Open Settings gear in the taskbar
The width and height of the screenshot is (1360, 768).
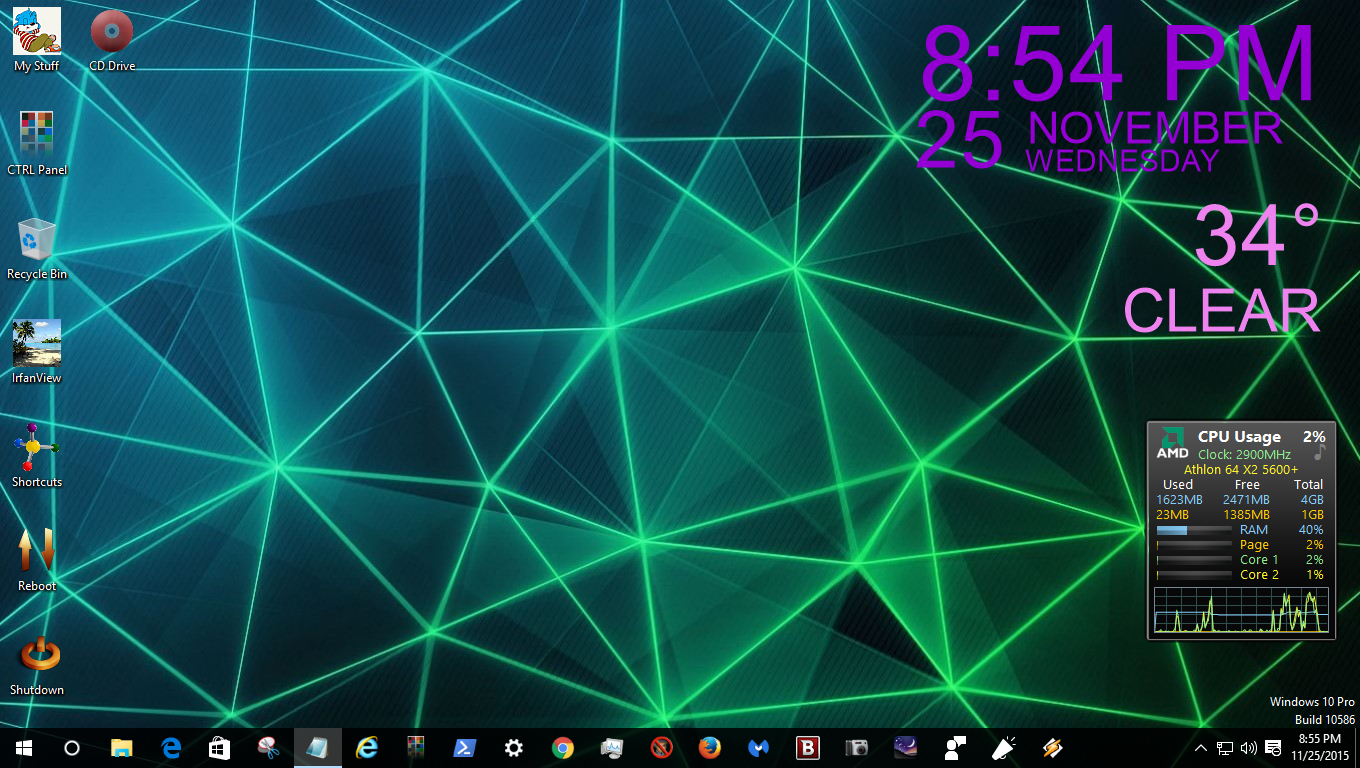513,748
